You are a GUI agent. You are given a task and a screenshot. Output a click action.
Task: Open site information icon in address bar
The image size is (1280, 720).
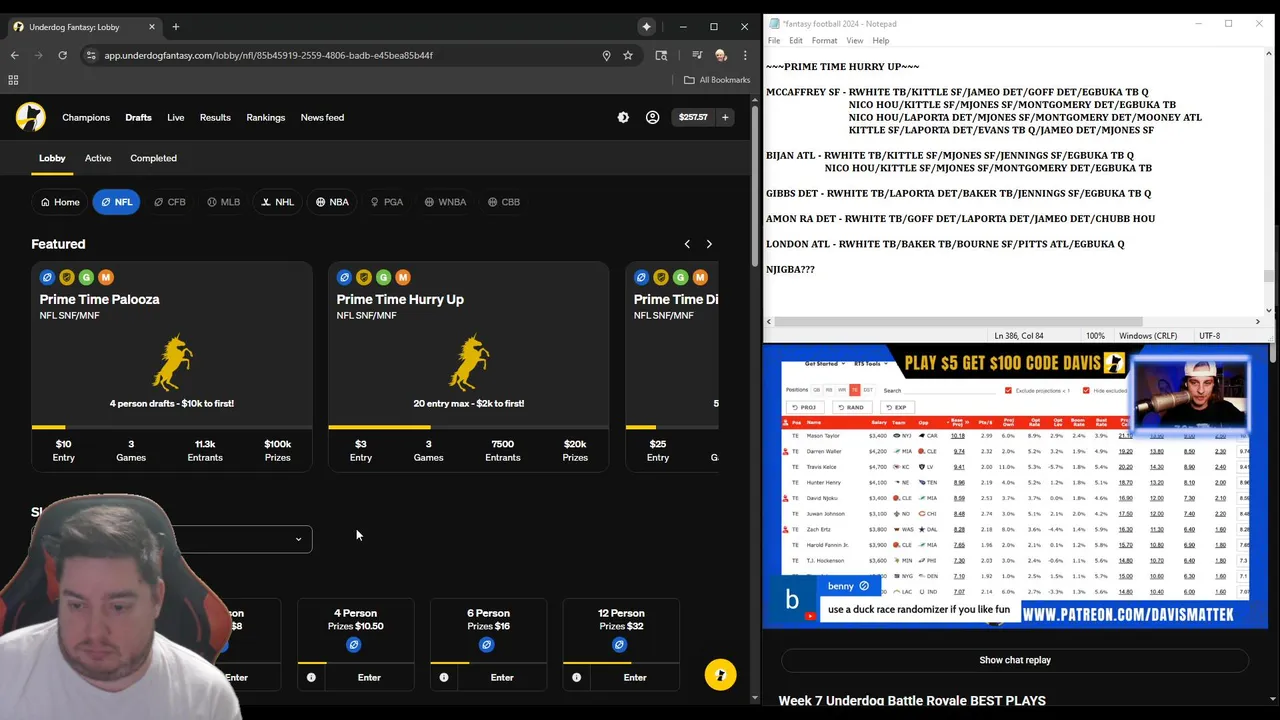coord(91,55)
